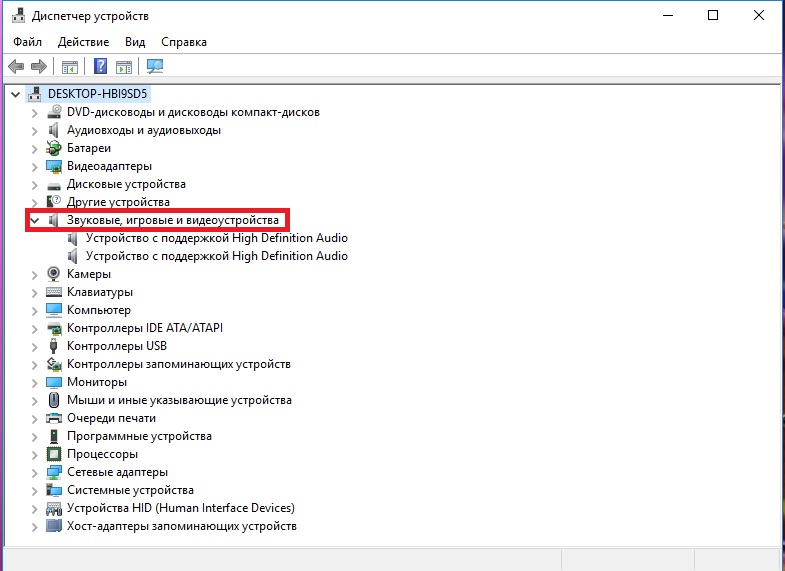
Task: Click the Батареи battery icon
Action: pos(54,148)
